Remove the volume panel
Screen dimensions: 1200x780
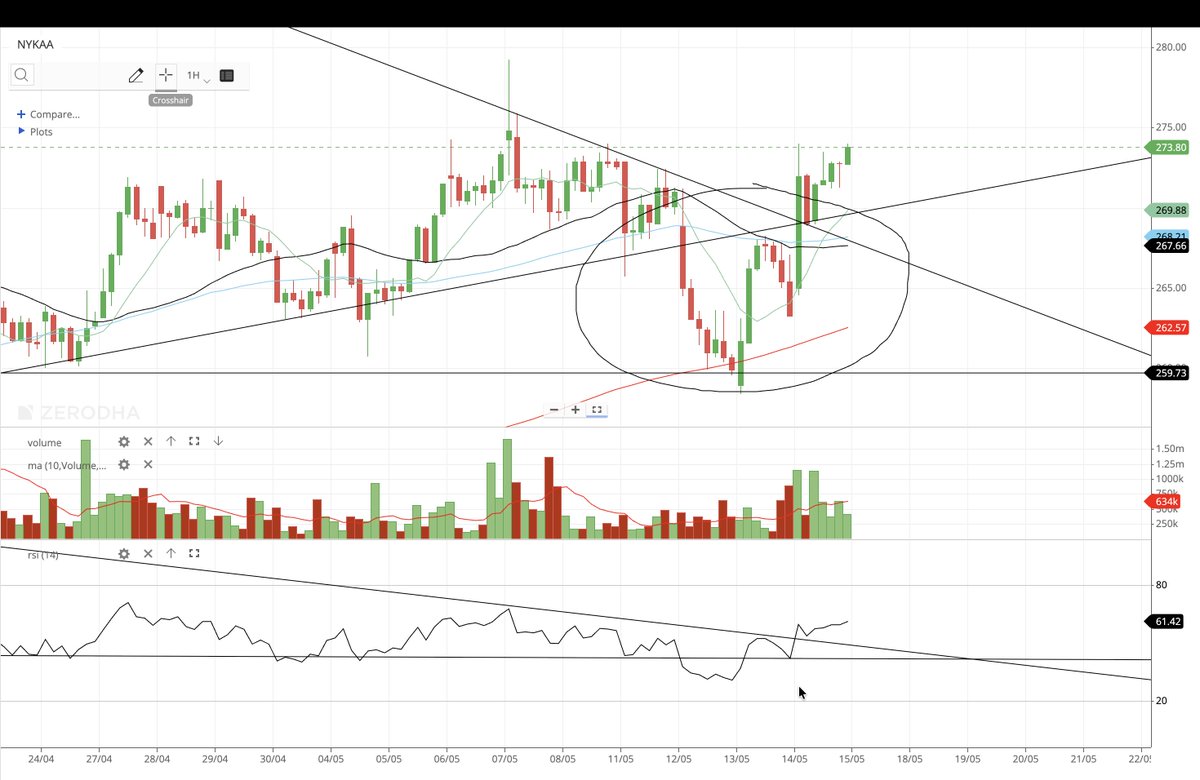click(148, 441)
